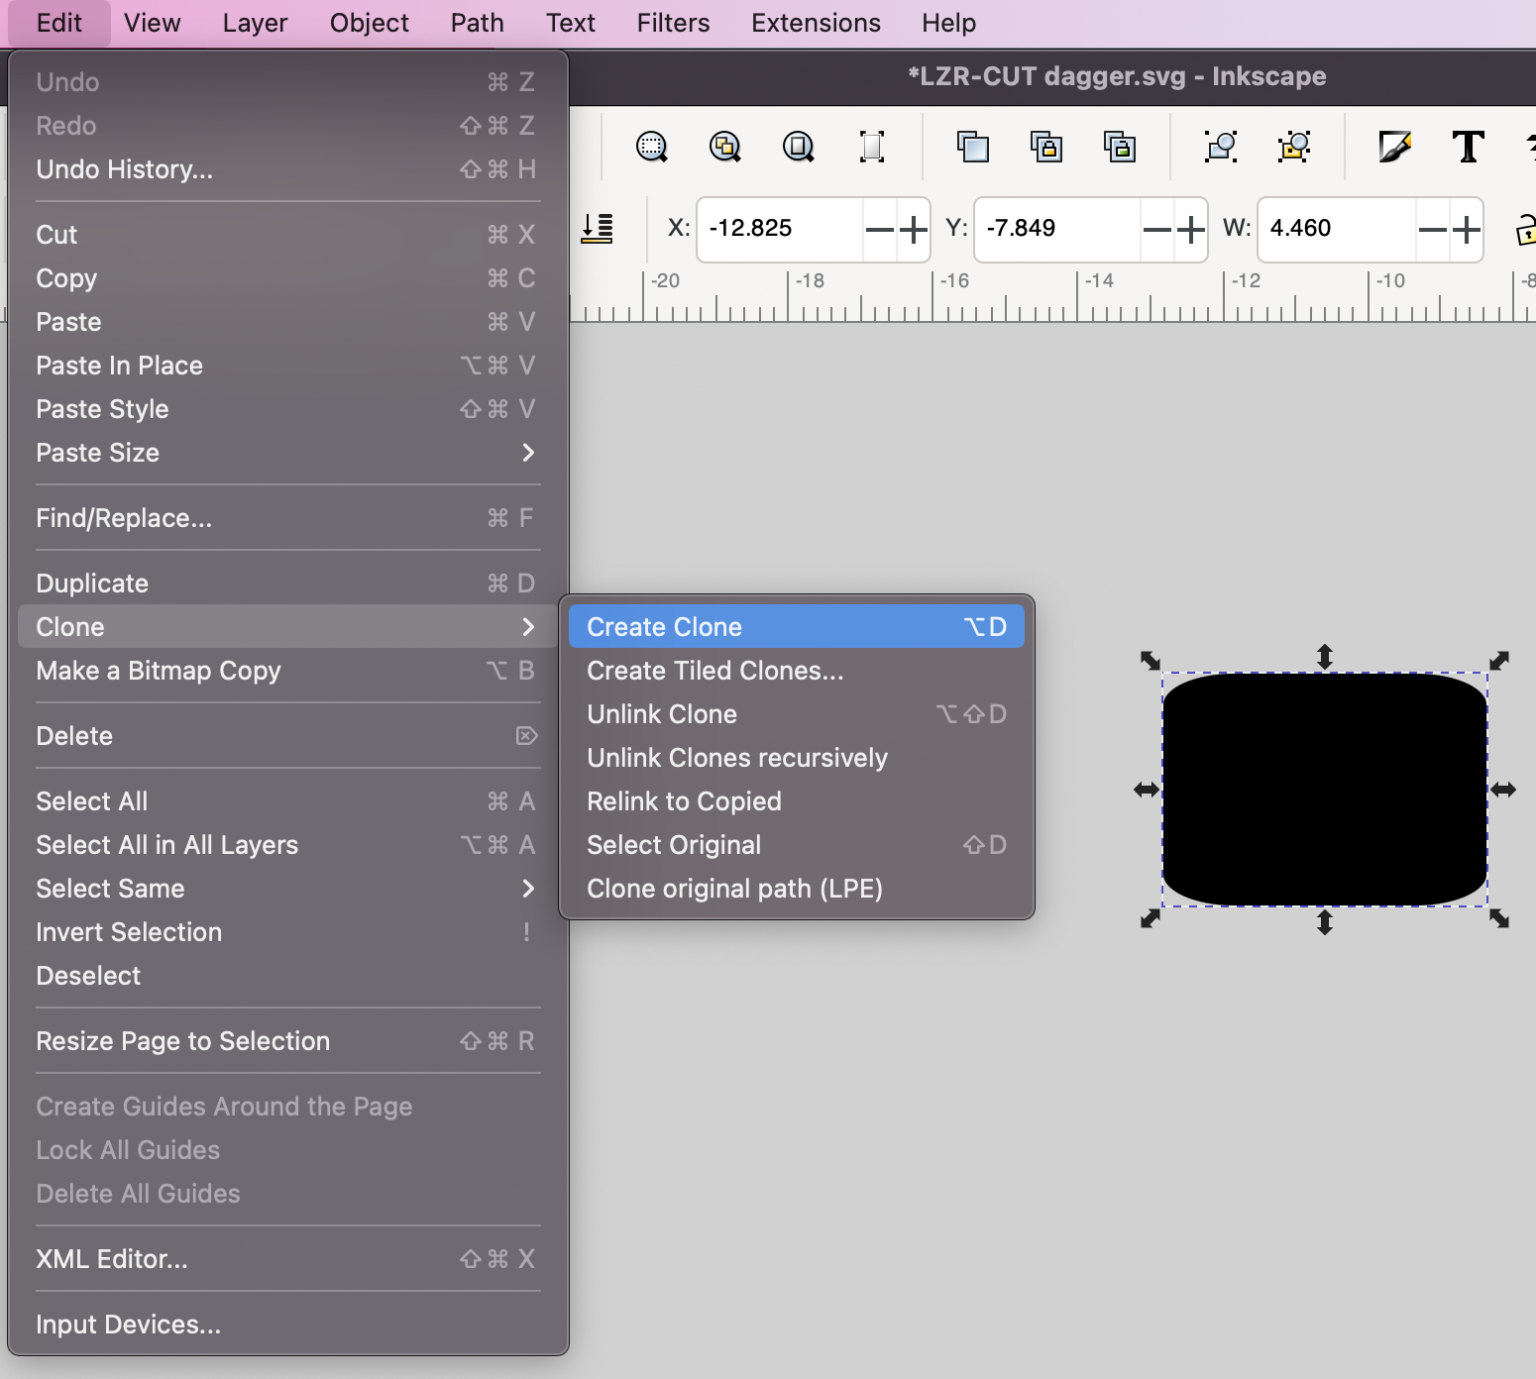Viewport: 1536px width, 1379px height.
Task: Click the zoom to fit selection icon
Action: click(650, 147)
